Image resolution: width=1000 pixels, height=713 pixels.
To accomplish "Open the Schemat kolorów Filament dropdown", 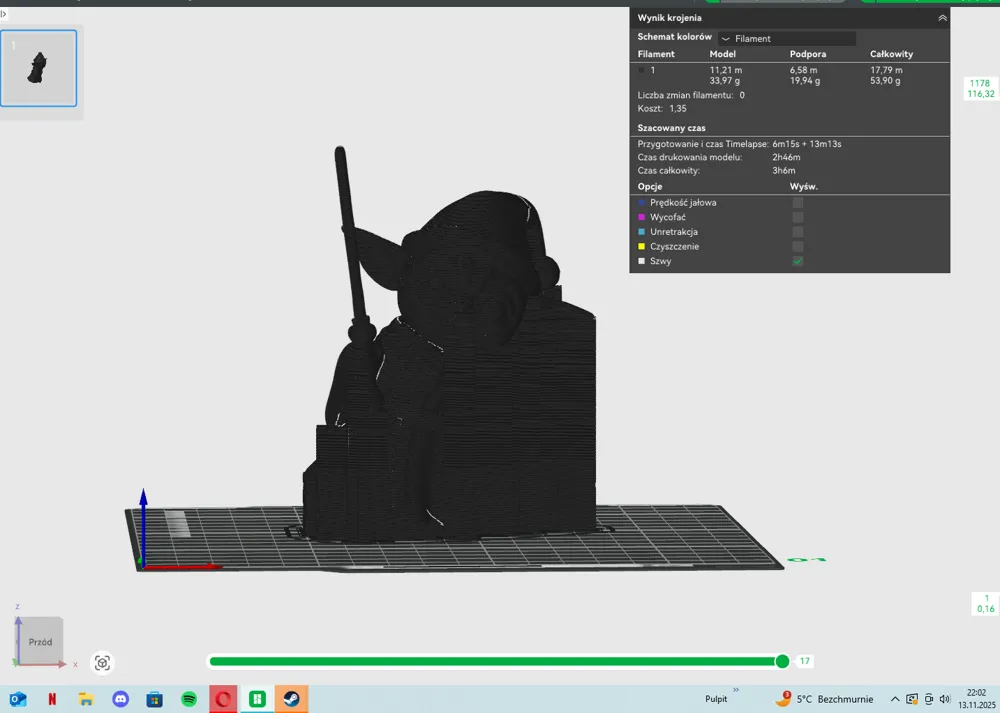I will (x=786, y=38).
